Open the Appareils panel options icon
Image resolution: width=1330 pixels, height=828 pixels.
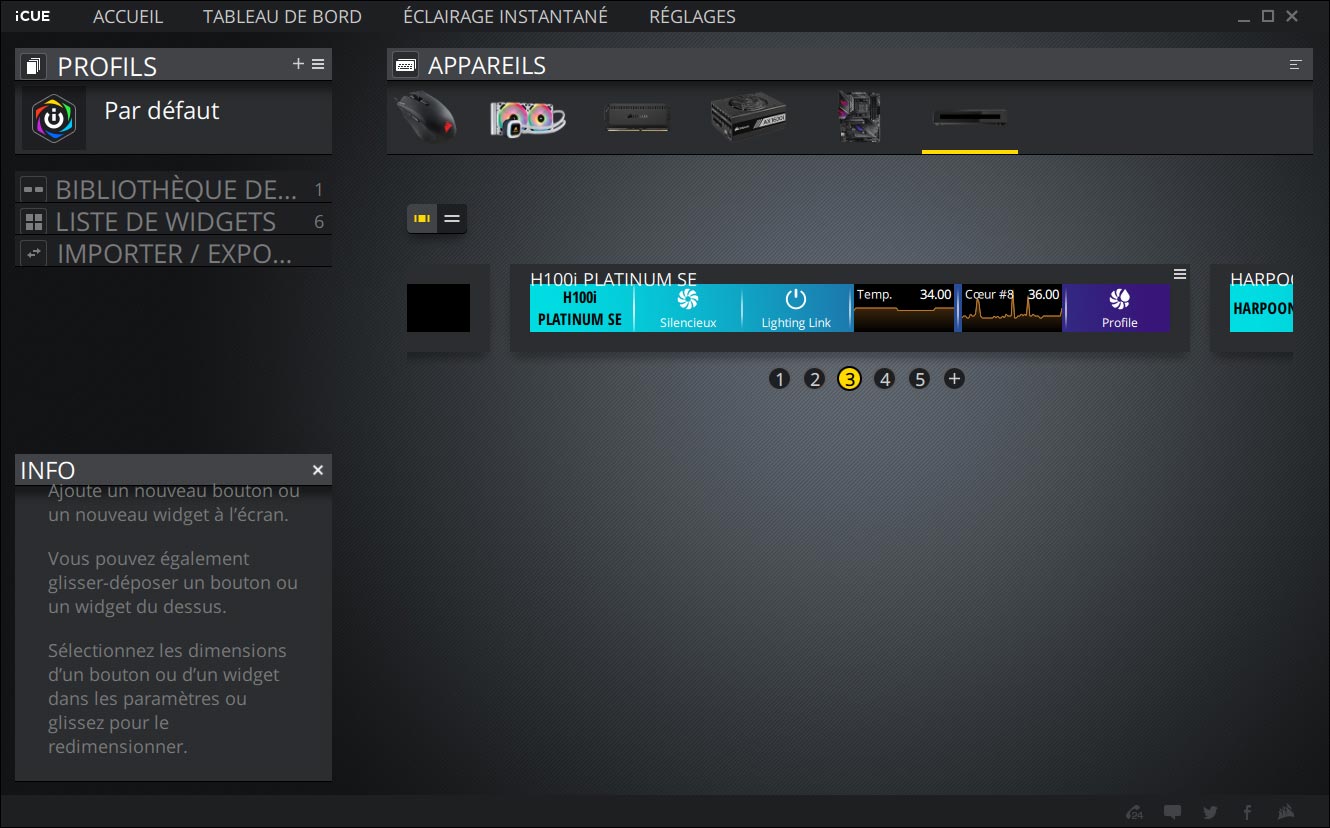point(1296,65)
